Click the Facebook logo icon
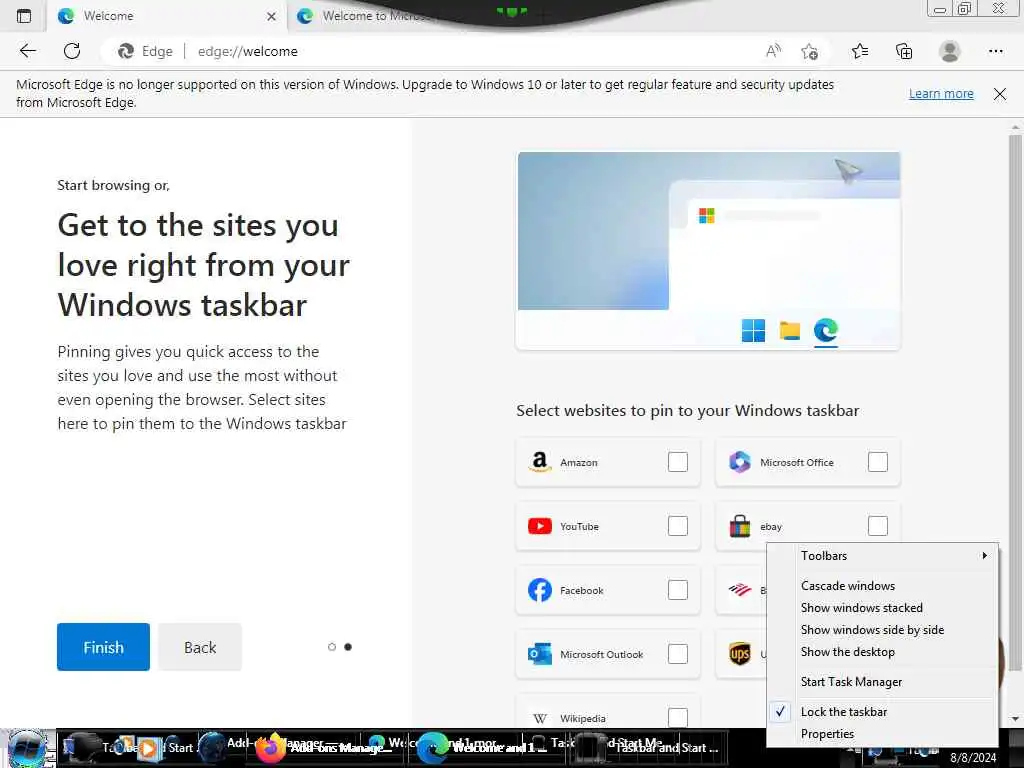Image resolution: width=1024 pixels, height=768 pixels. (539, 590)
